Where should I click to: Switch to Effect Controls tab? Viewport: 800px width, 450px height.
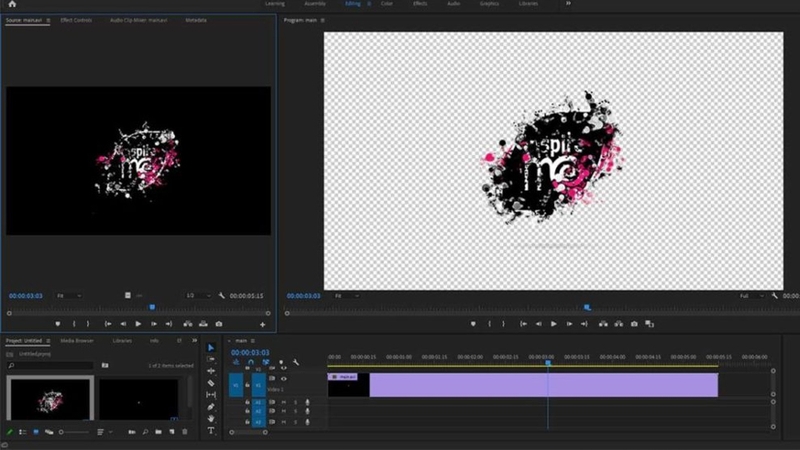point(76,20)
